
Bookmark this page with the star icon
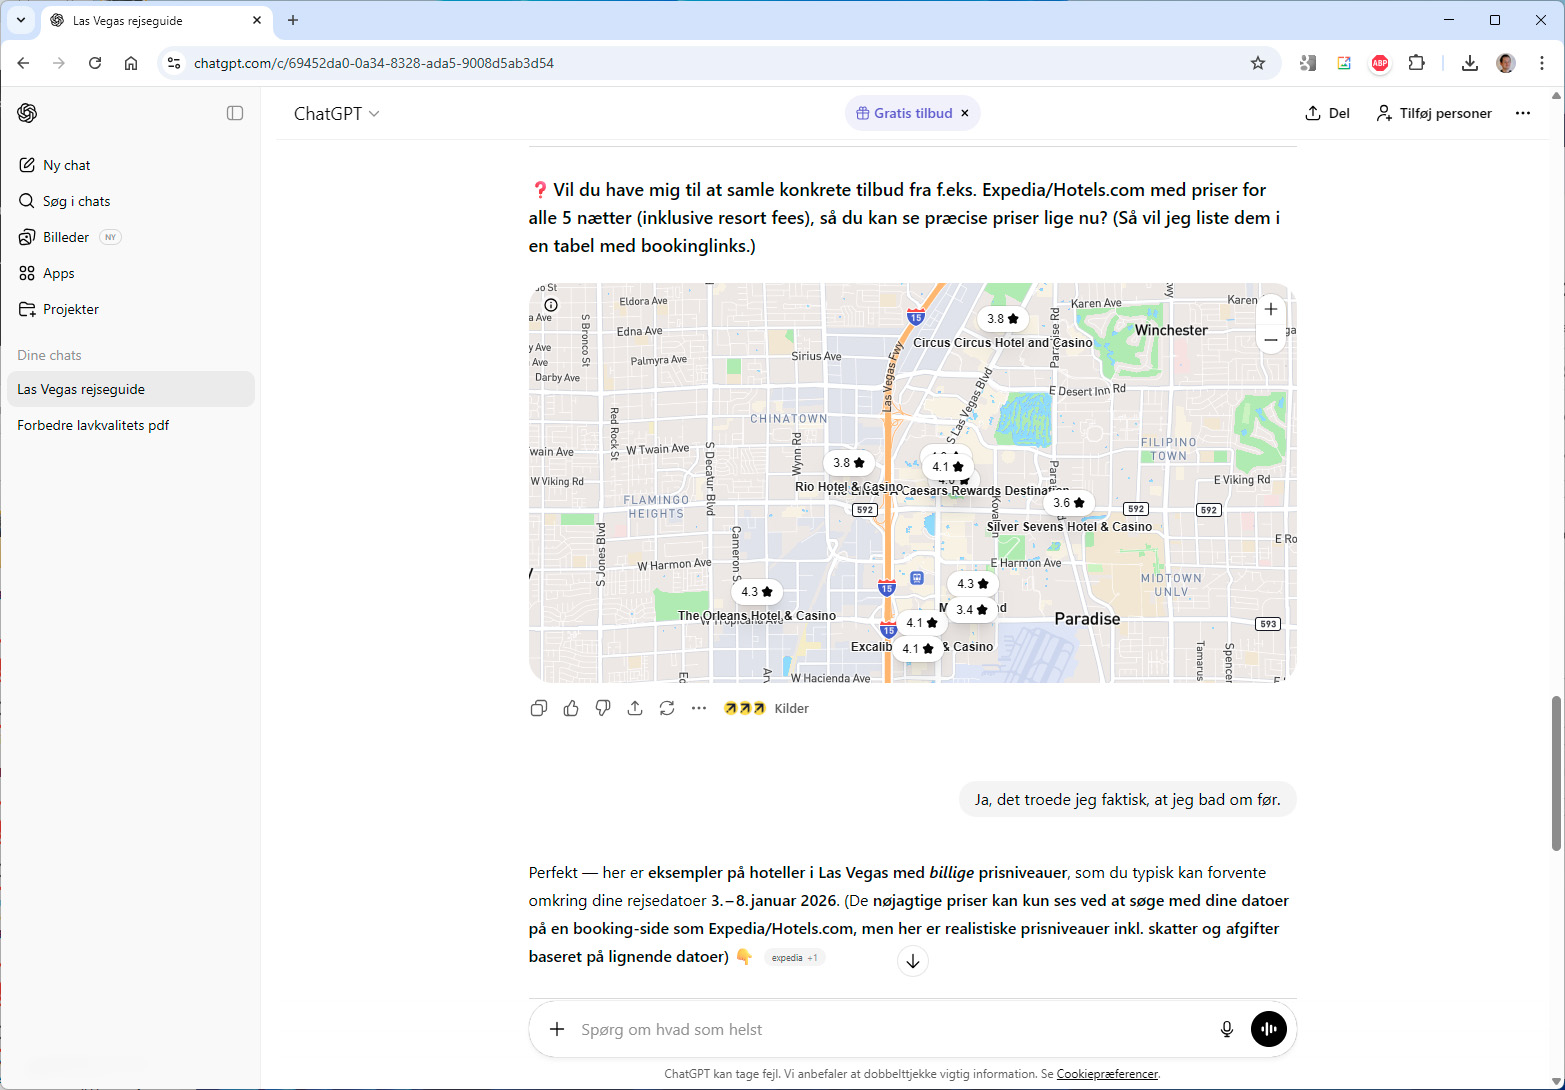1258,63
